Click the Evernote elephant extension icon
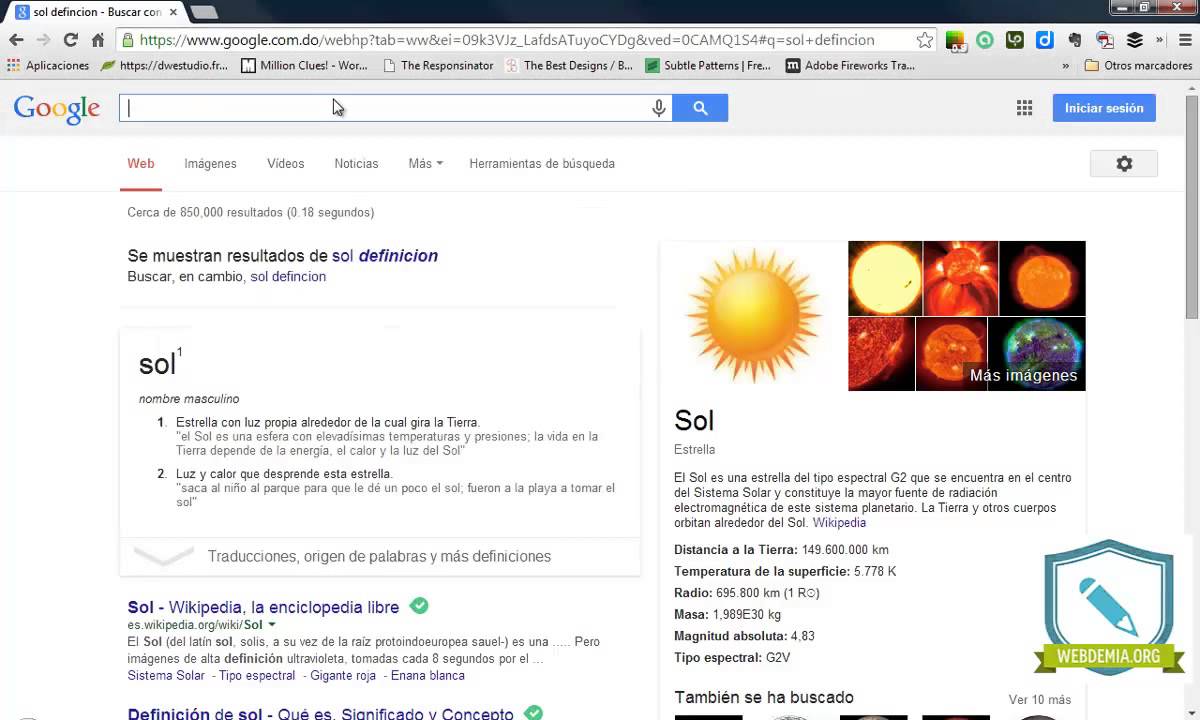Screen dimensions: 1200x720 click(1075, 40)
